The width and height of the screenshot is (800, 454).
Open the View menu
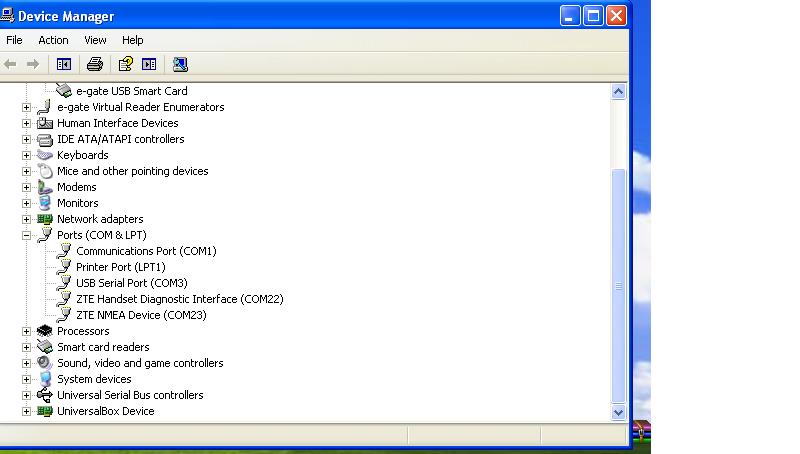95,40
